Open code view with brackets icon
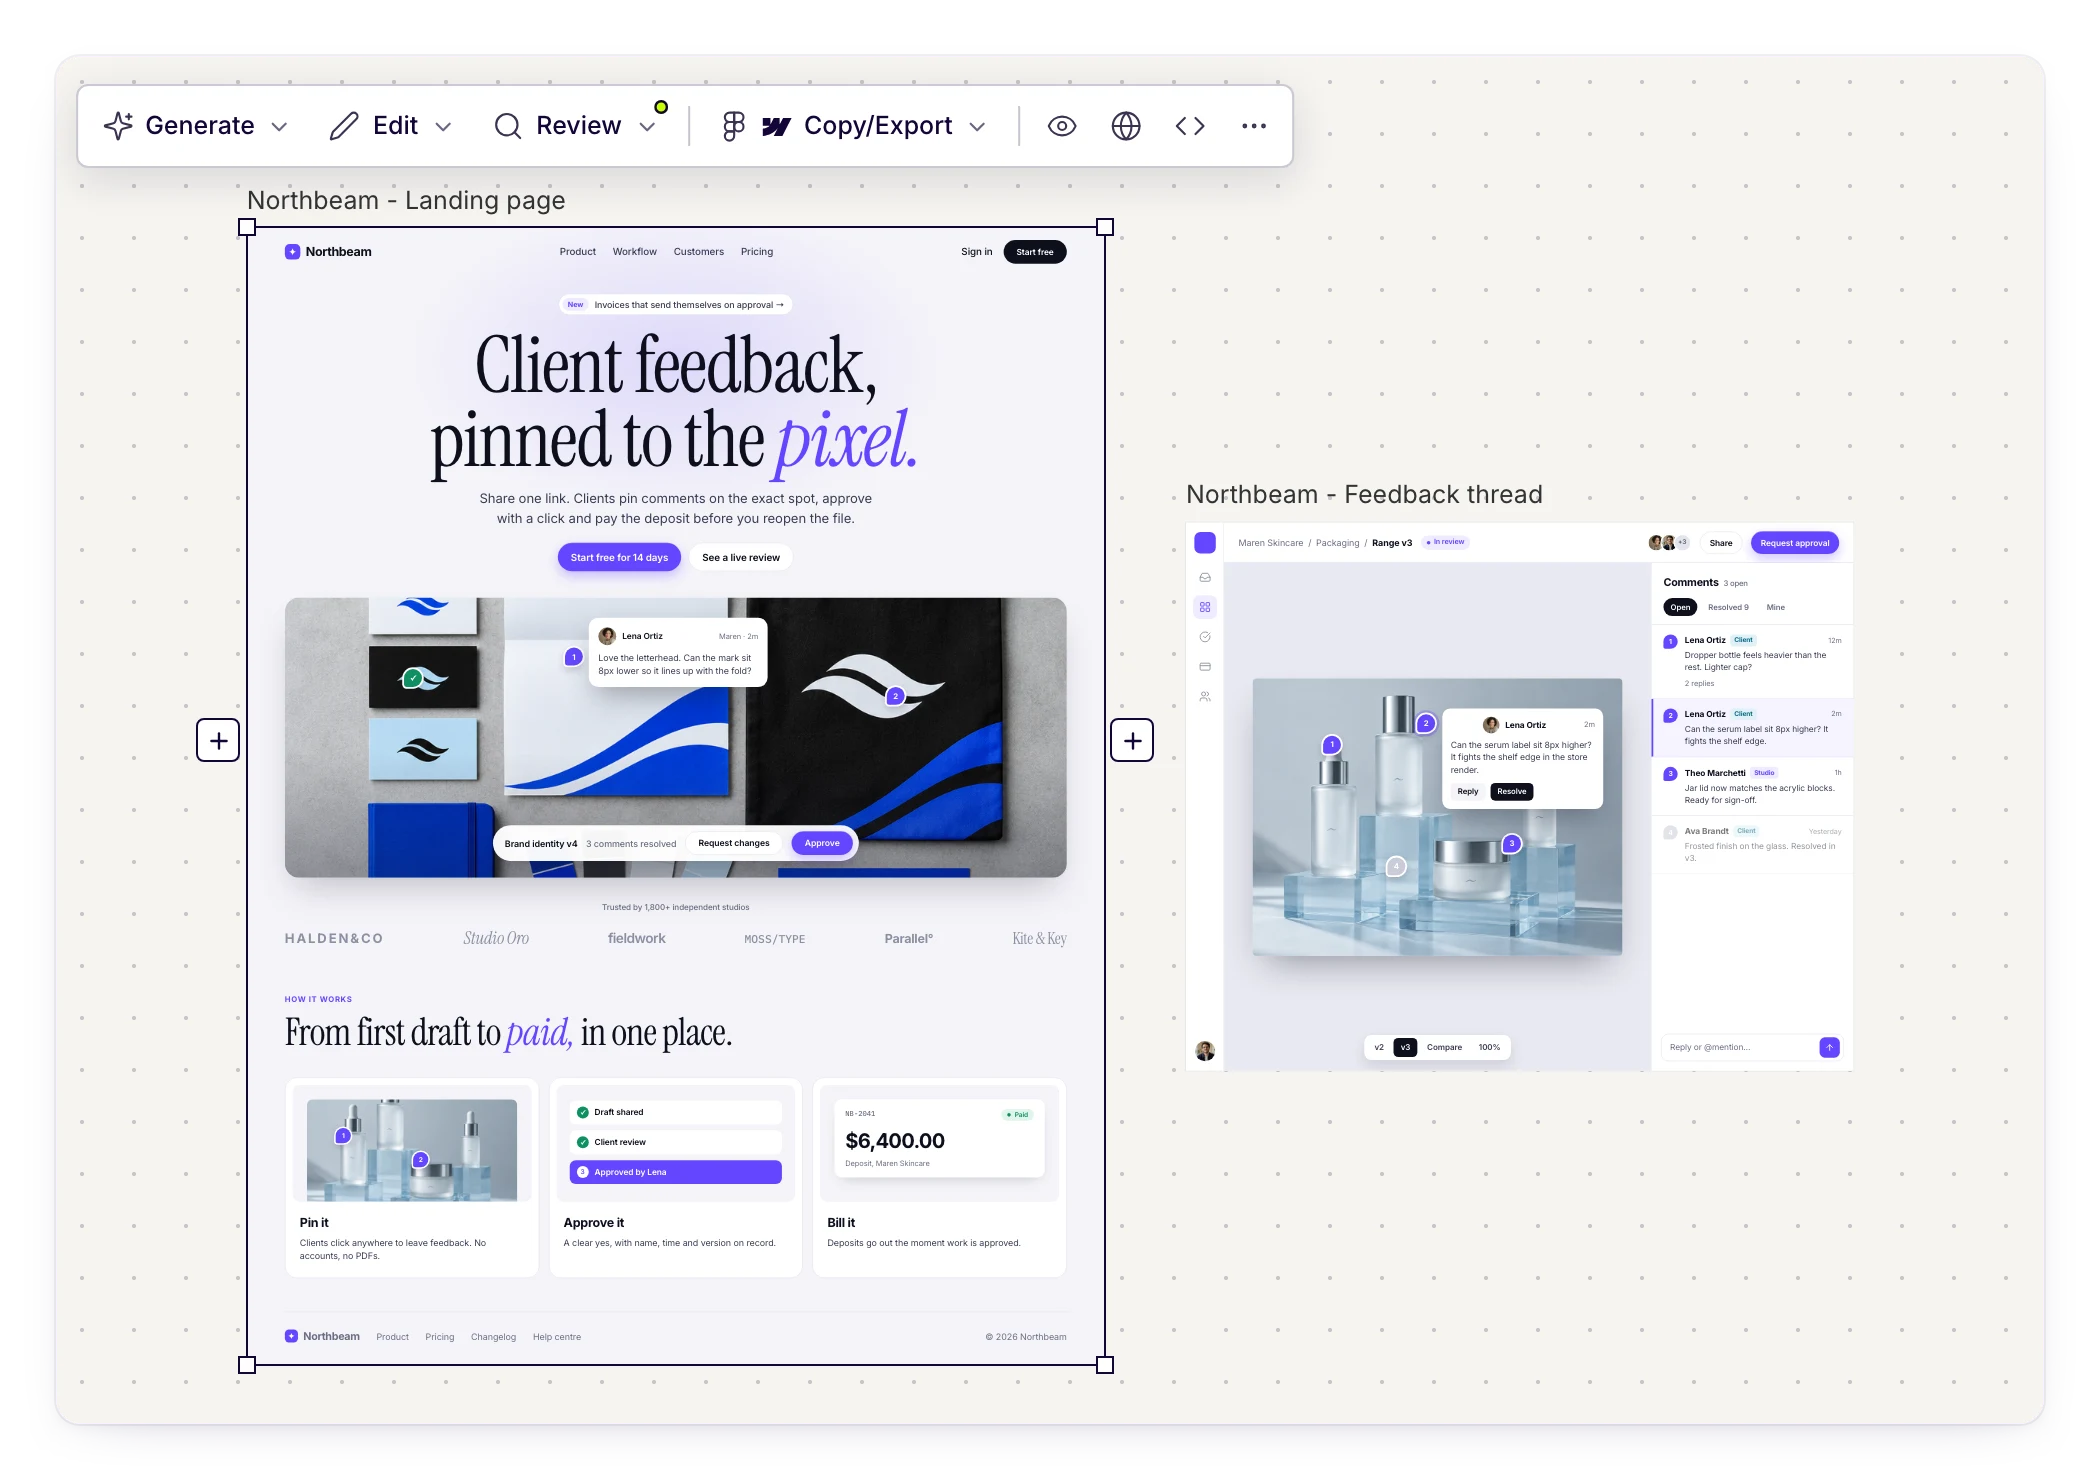Image resolution: width=2100 pixels, height=1480 pixels. coord(1190,126)
